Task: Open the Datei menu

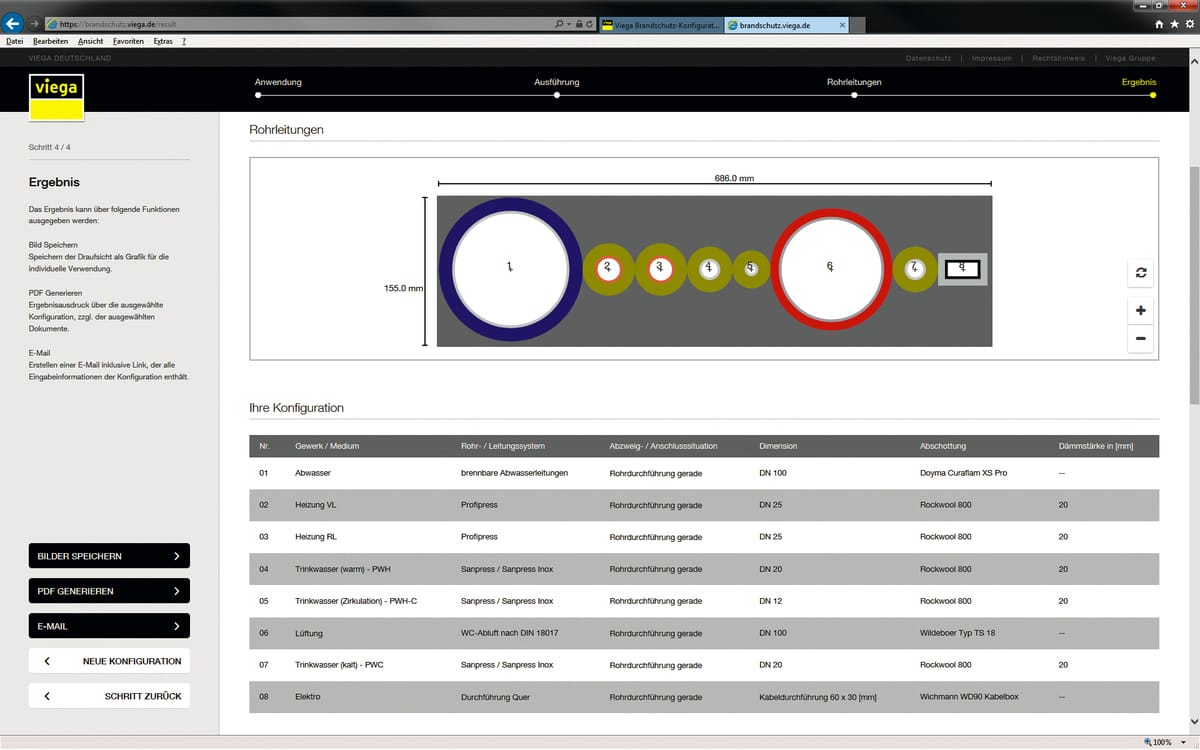Action: 14,41
